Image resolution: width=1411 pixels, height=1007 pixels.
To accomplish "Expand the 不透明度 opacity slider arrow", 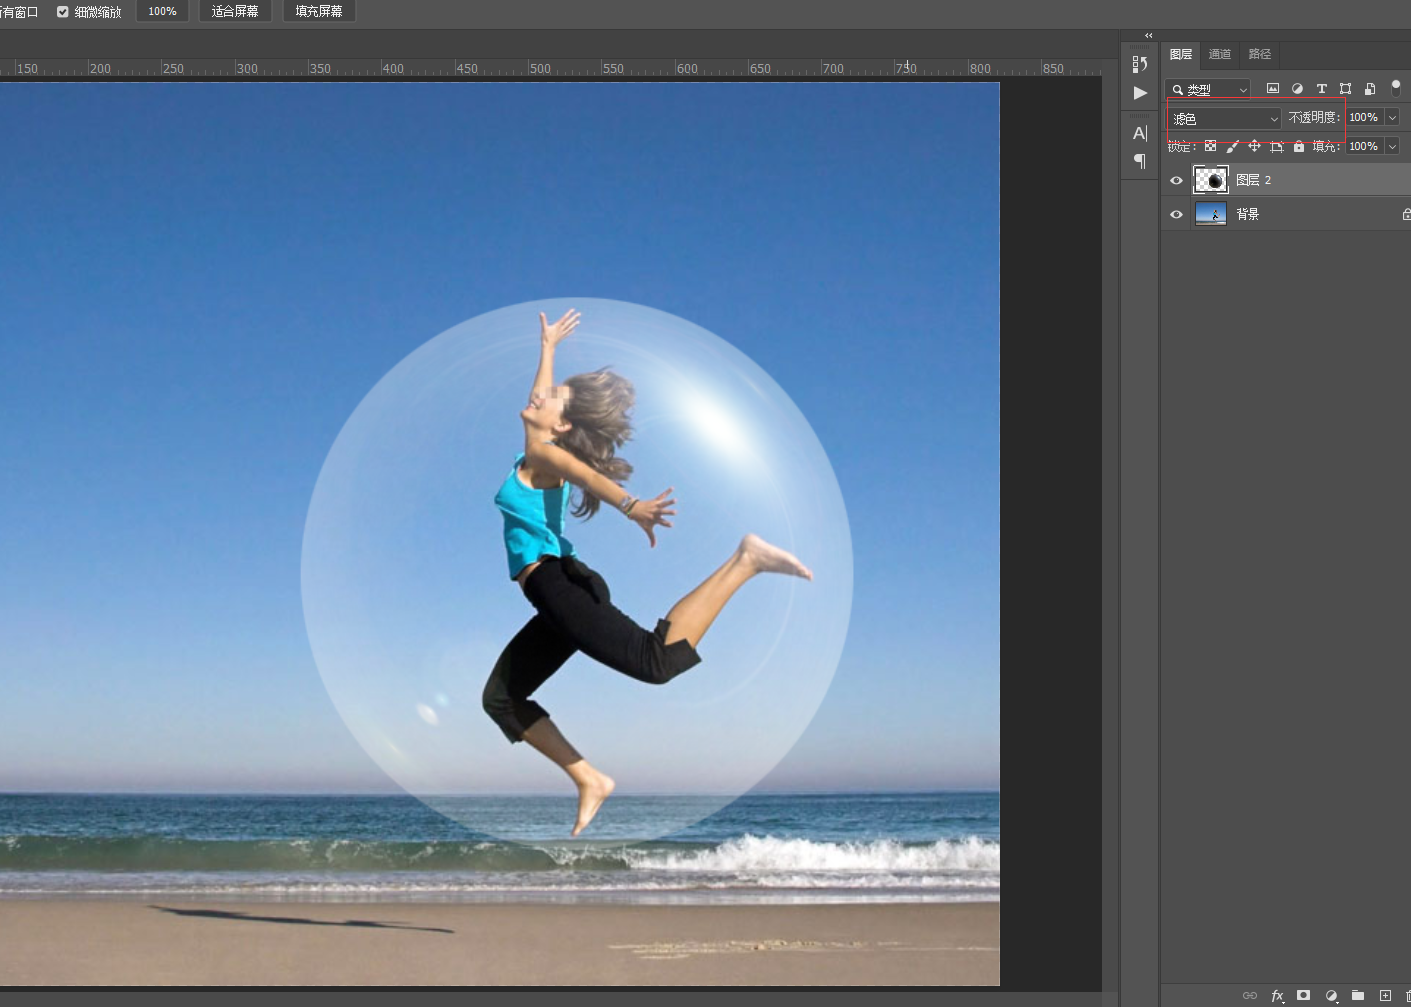I will (x=1392, y=117).
